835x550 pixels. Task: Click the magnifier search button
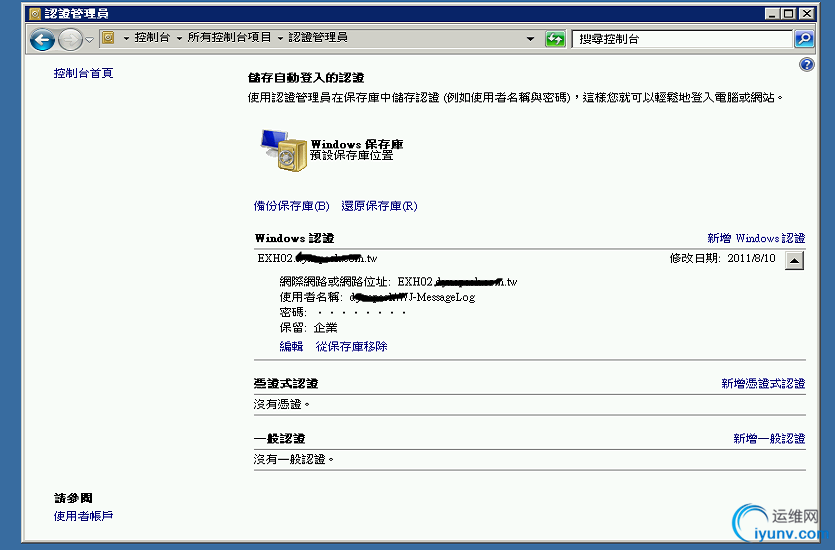(804, 38)
